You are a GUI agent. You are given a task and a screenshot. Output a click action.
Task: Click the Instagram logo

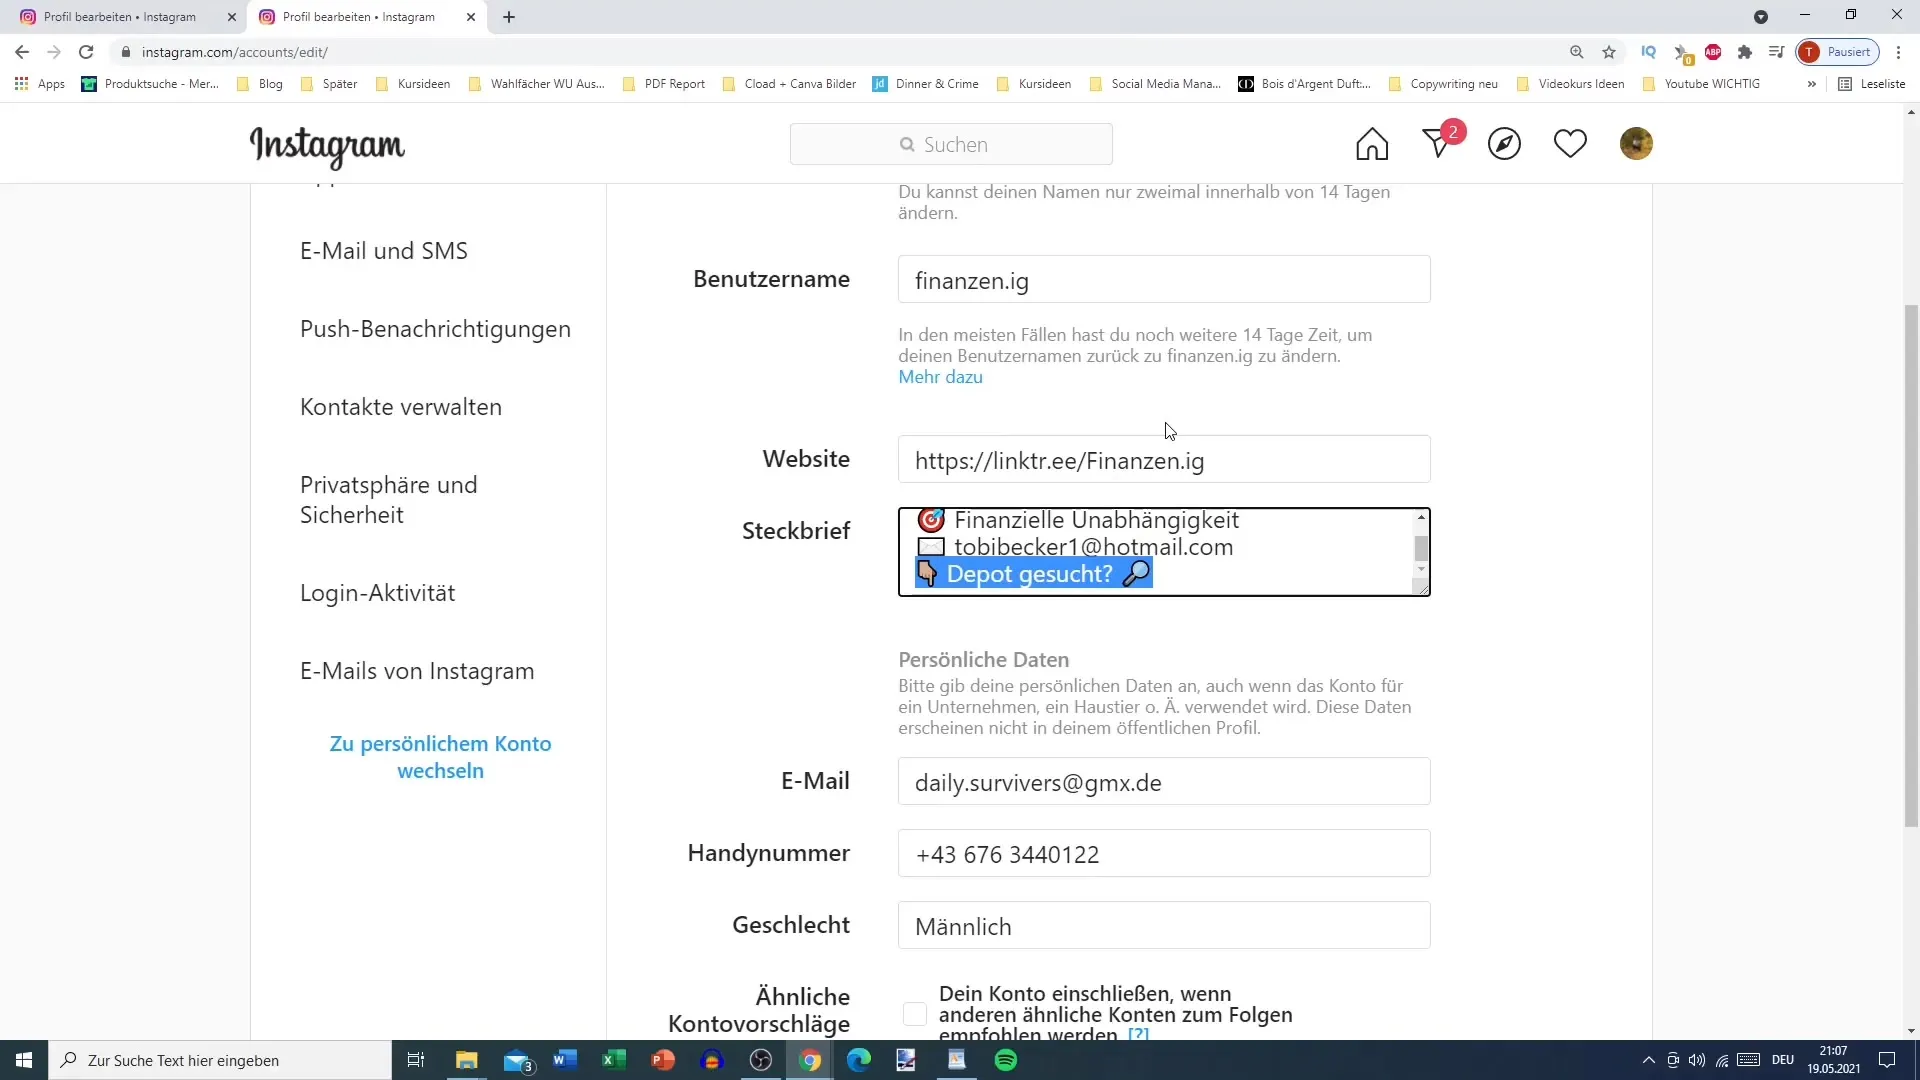coord(327,146)
